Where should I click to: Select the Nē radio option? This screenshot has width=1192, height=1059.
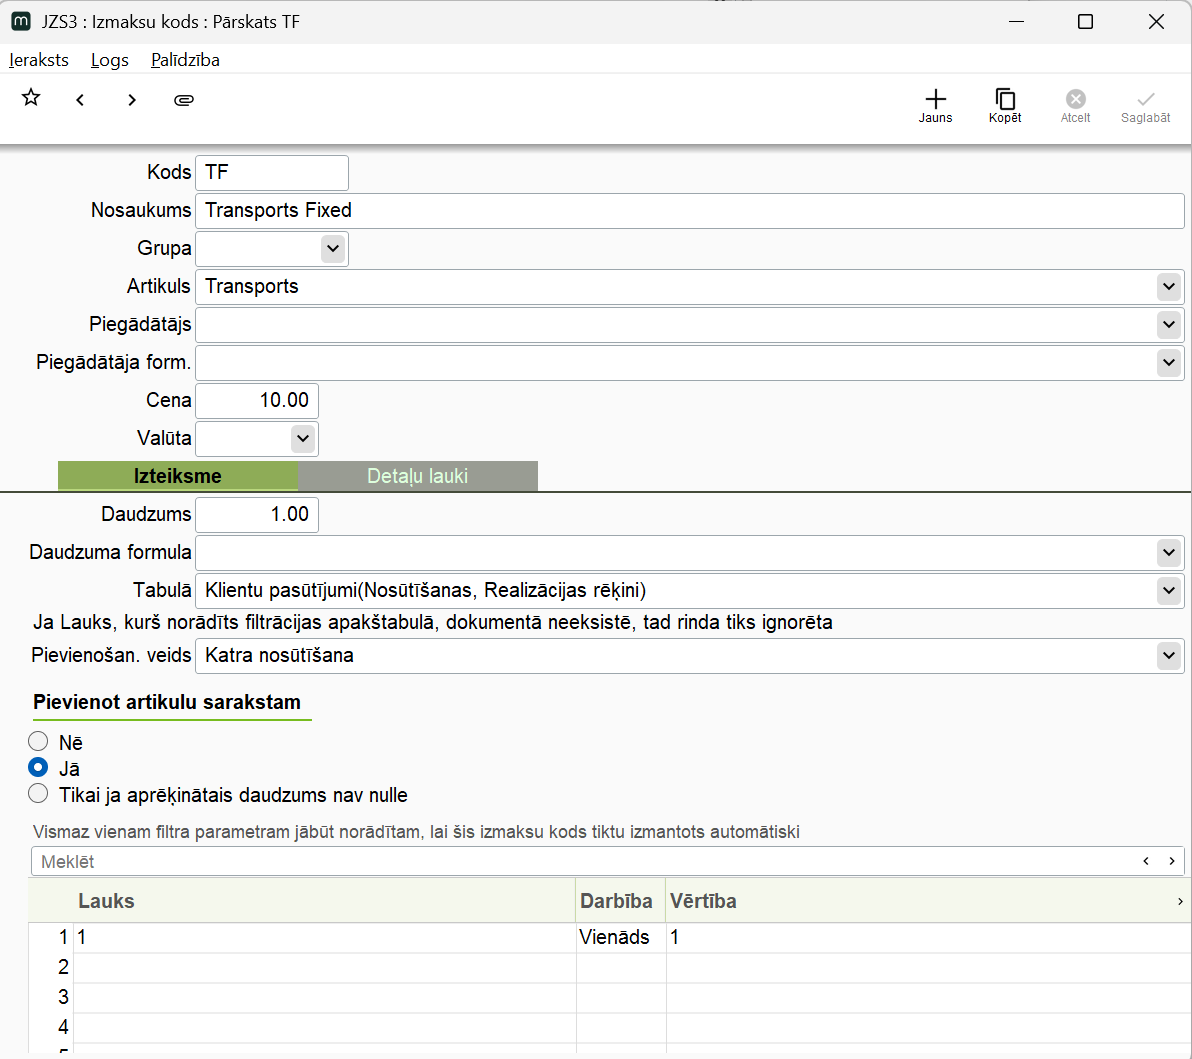(x=38, y=742)
